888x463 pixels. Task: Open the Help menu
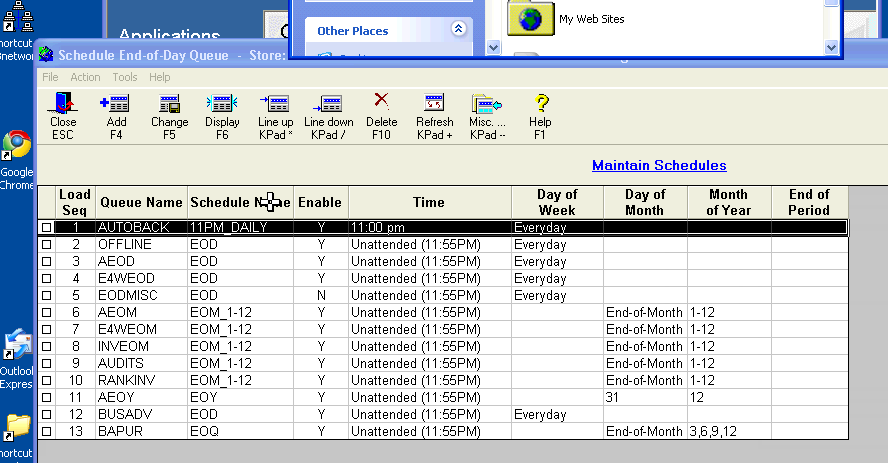160,77
